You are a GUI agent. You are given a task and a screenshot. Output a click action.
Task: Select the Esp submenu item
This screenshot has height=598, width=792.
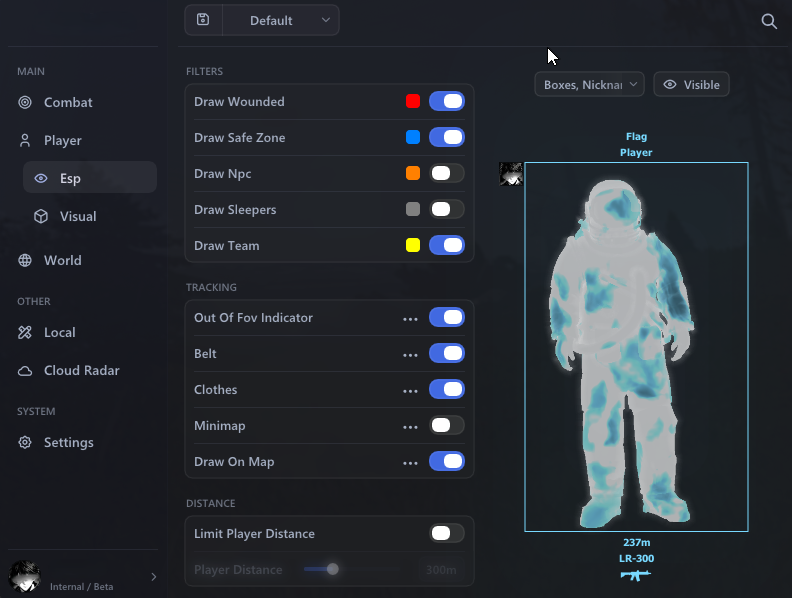tap(90, 177)
